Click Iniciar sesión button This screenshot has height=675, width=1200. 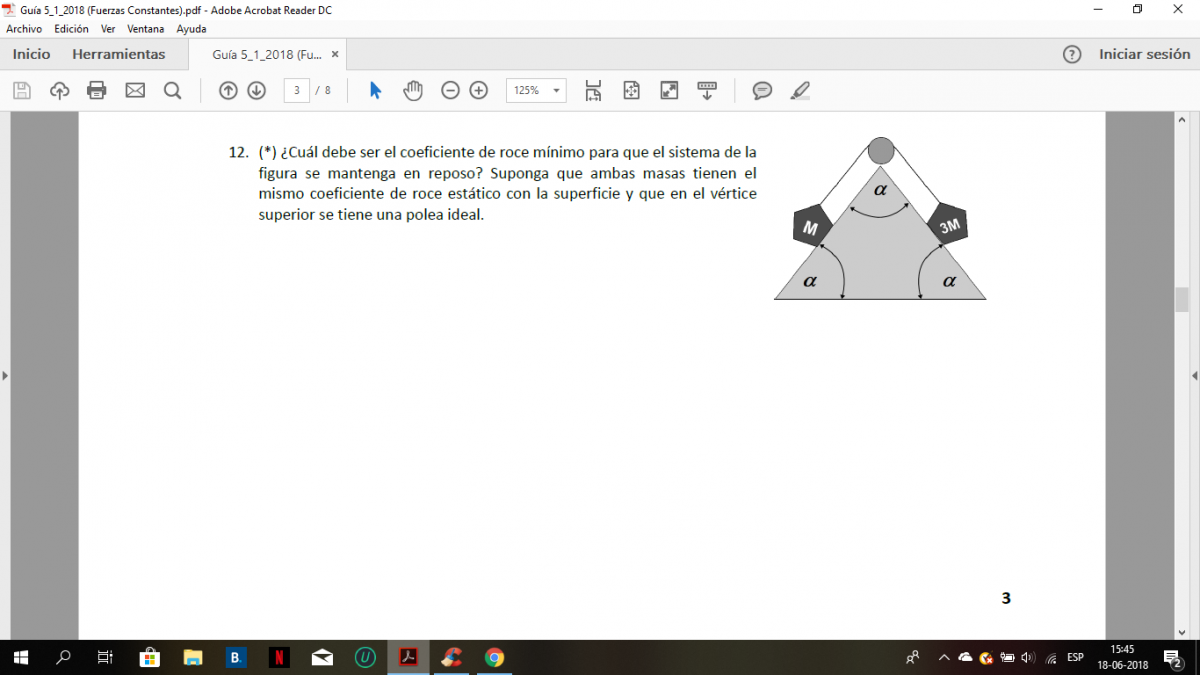click(1144, 54)
